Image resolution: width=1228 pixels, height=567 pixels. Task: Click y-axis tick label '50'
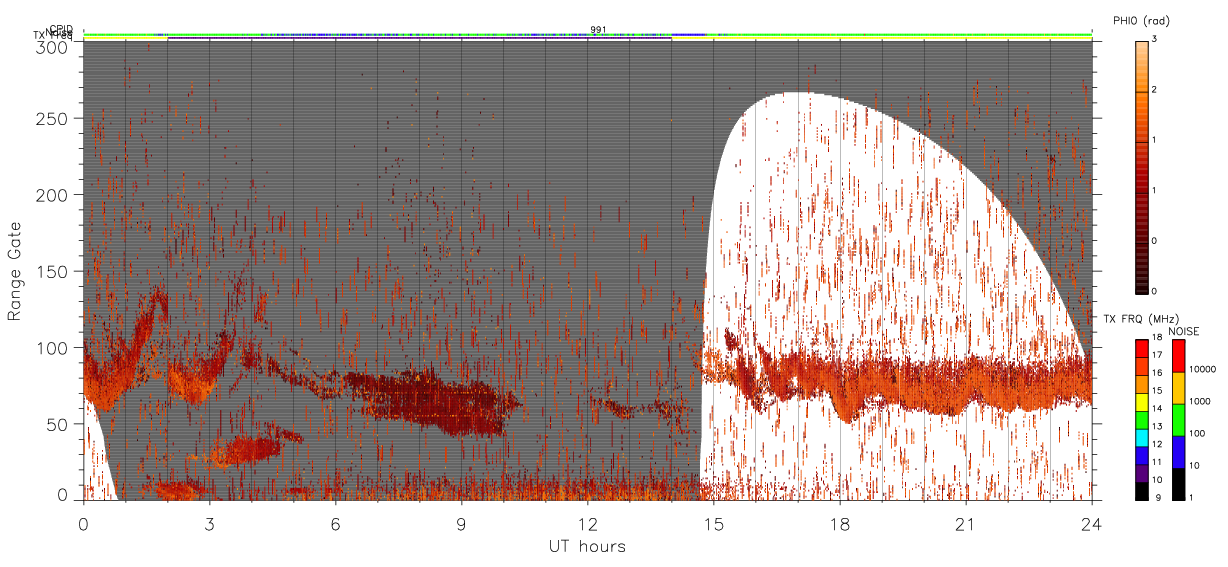coord(57,424)
